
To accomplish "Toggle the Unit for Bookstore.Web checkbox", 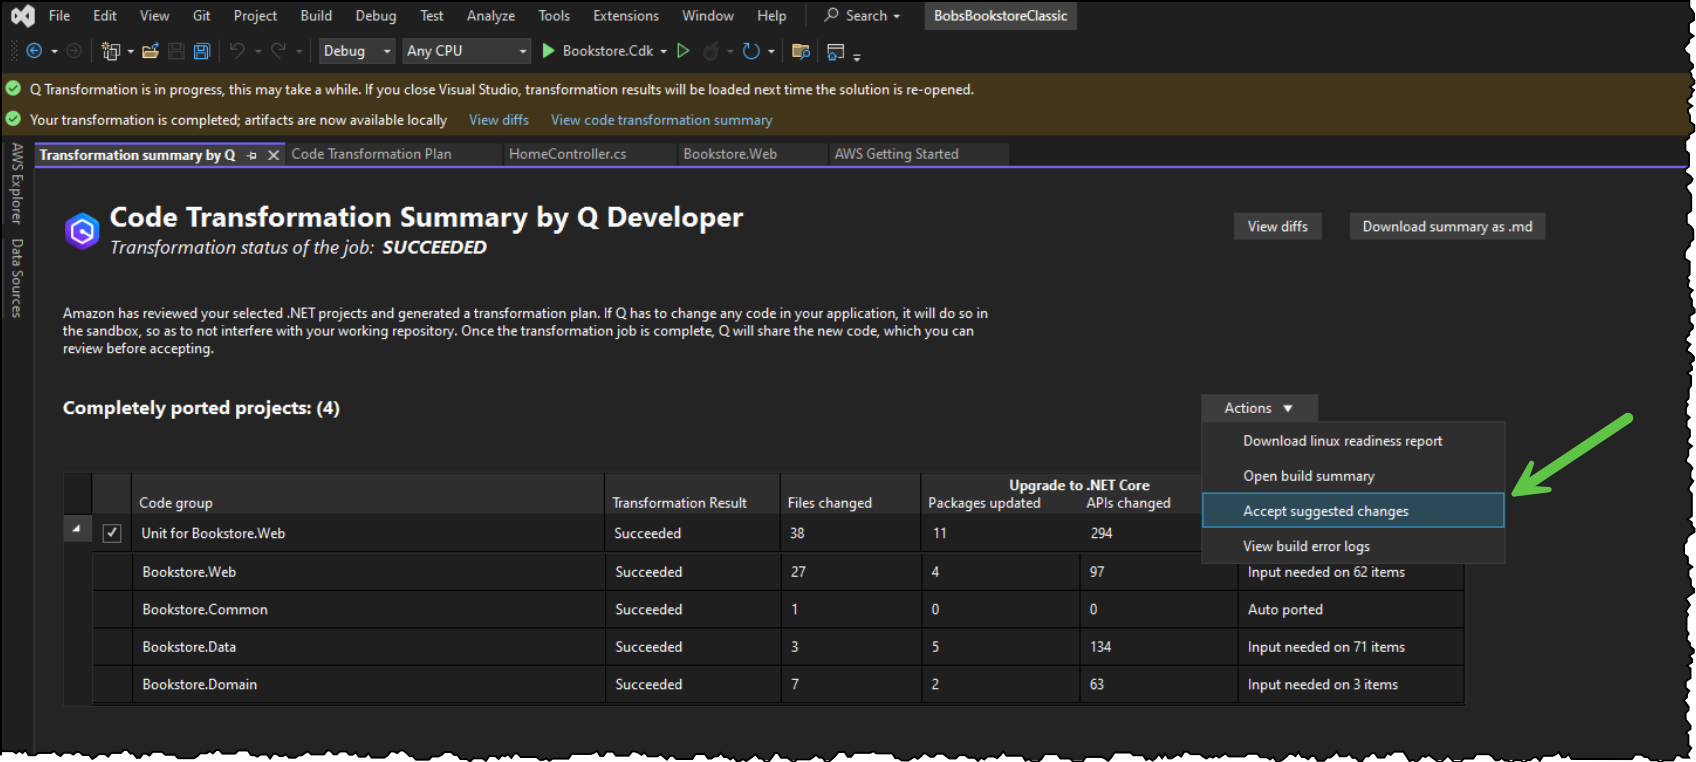I will click(x=112, y=533).
